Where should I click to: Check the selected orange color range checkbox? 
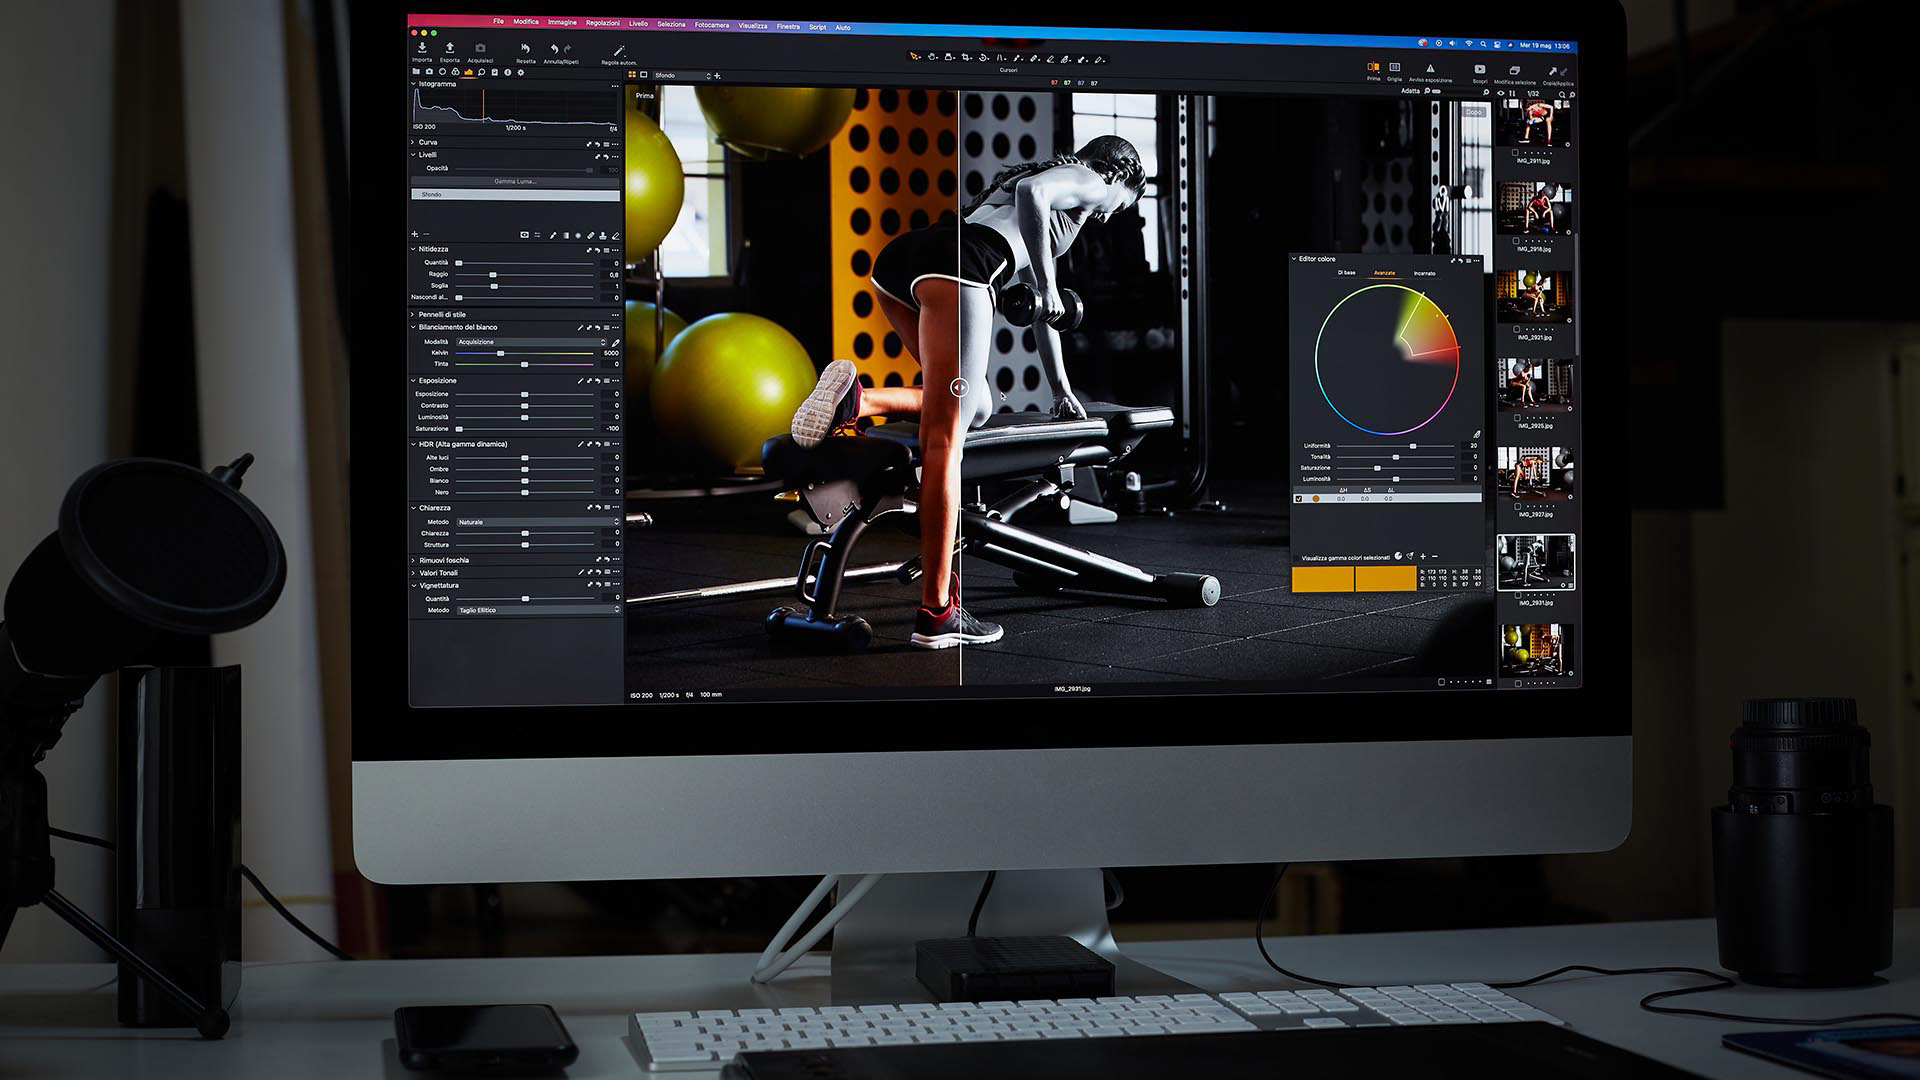click(x=1299, y=498)
